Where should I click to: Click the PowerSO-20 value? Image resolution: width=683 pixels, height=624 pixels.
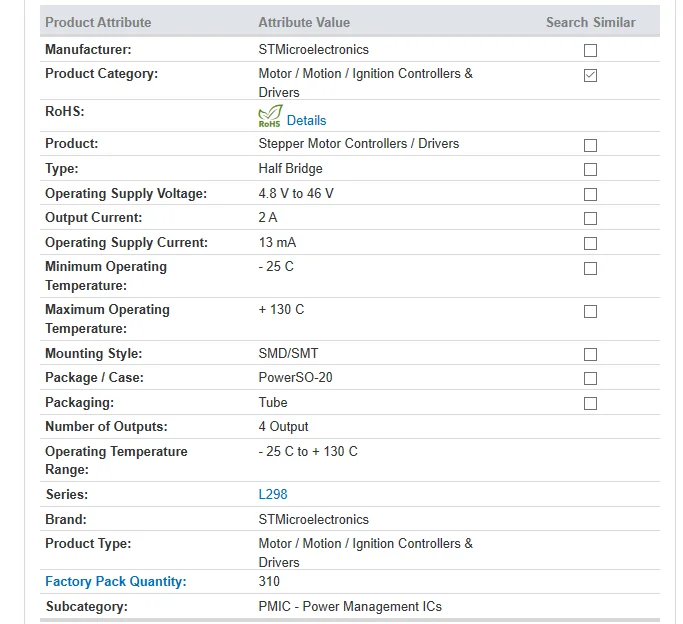tap(295, 377)
